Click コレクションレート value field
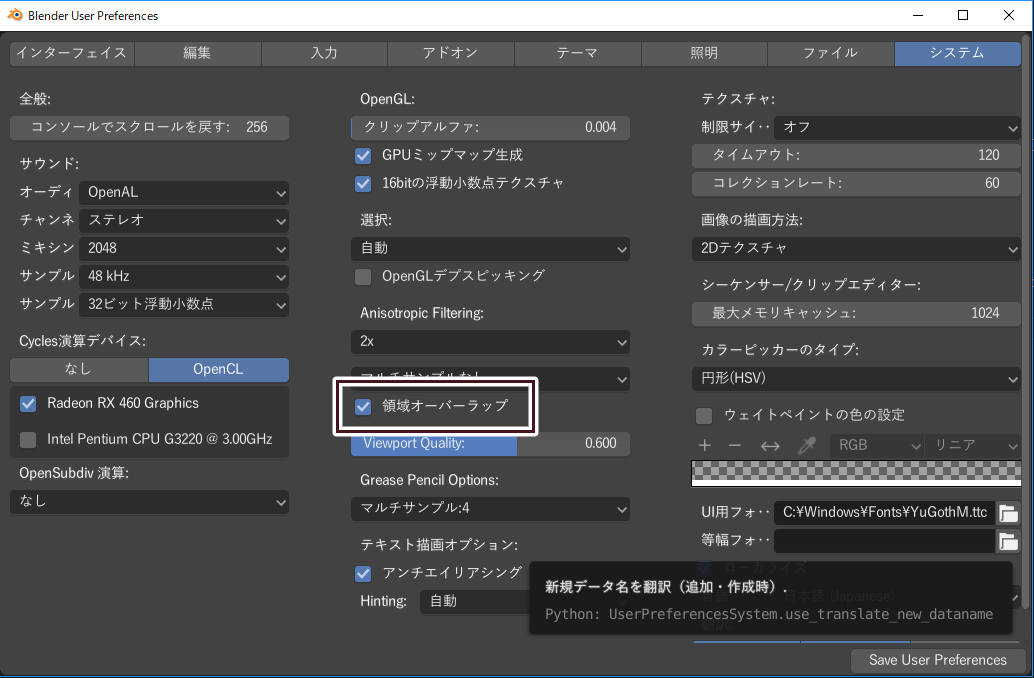This screenshot has width=1034, height=678. pos(856,183)
